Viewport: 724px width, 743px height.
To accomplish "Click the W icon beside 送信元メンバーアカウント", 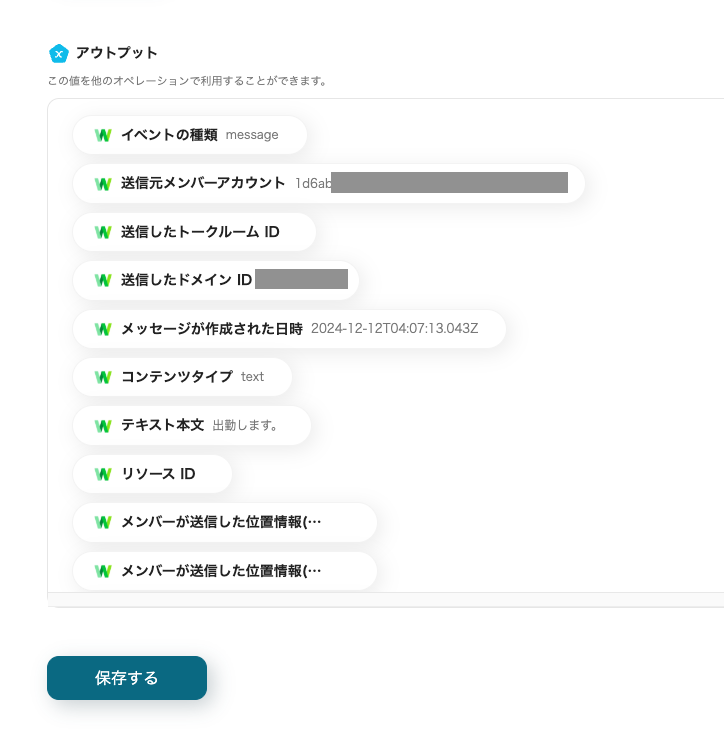I will tap(102, 183).
